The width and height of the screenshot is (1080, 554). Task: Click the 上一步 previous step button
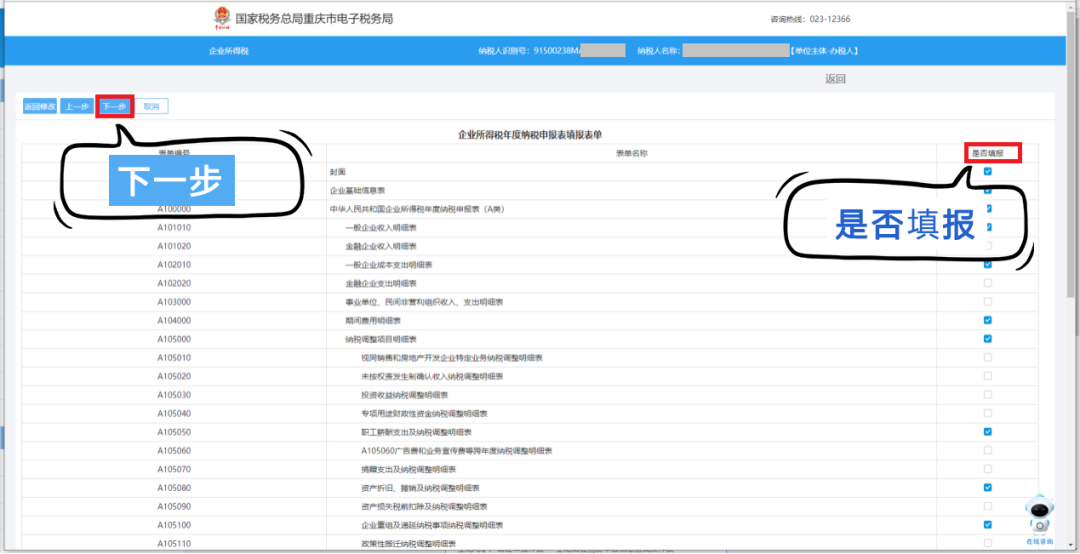pyautogui.click(x=76, y=107)
